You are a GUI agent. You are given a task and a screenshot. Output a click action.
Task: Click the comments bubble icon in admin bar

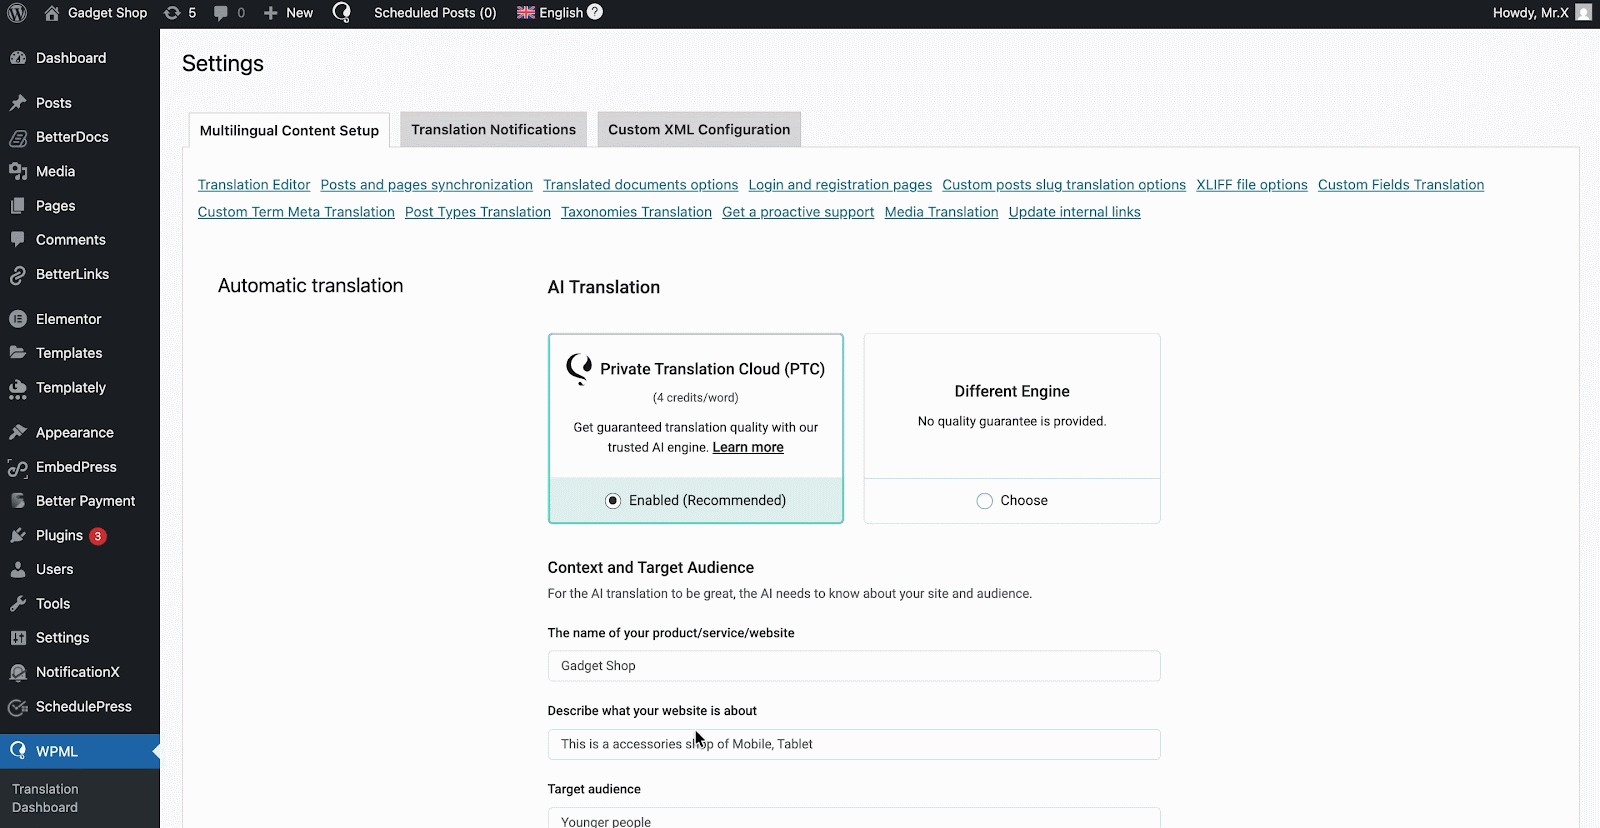pyautogui.click(x=221, y=13)
